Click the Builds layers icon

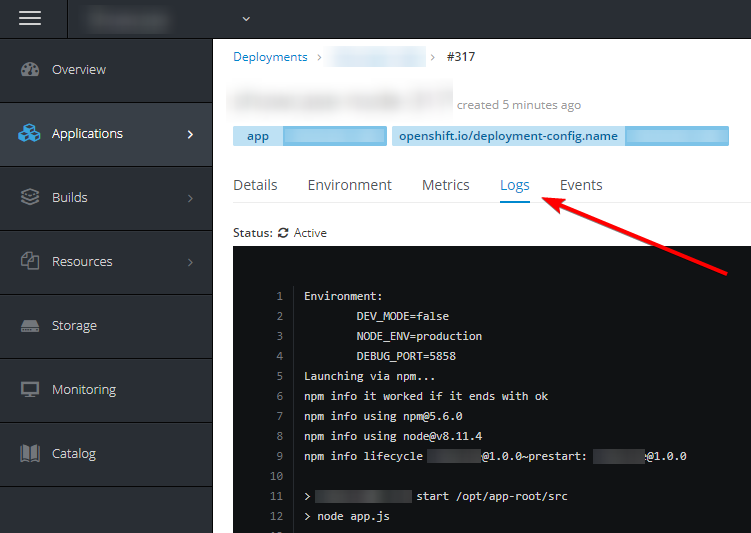[x=30, y=197]
